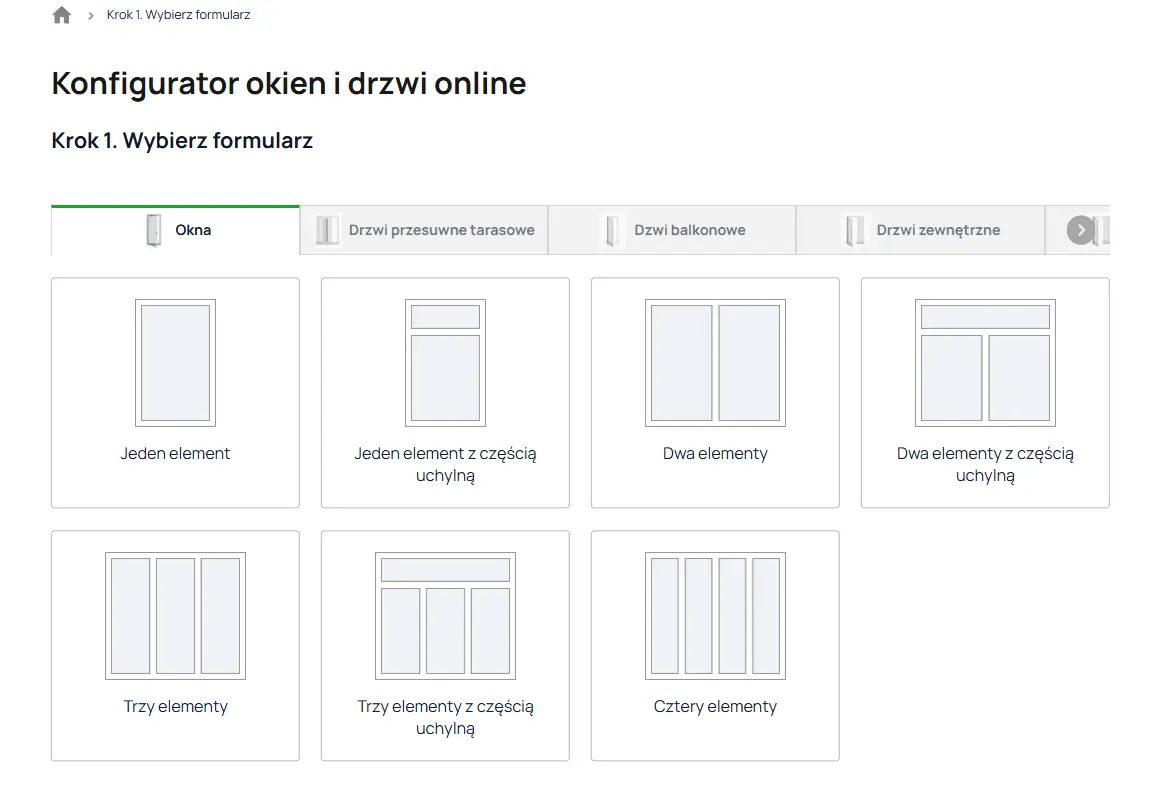Screen dimensions: 1159x786
Task: Select three-pane window with top tilt diagram
Action: pyautogui.click(x=445, y=616)
